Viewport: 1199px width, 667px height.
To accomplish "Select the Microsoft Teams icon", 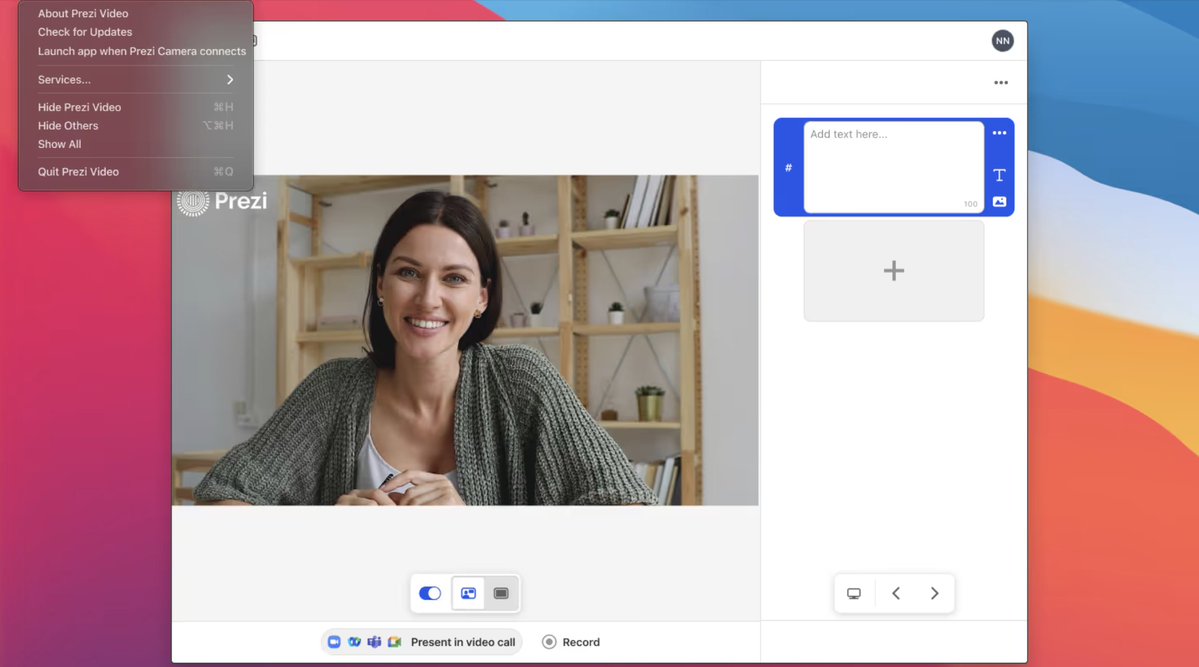I will (374, 641).
